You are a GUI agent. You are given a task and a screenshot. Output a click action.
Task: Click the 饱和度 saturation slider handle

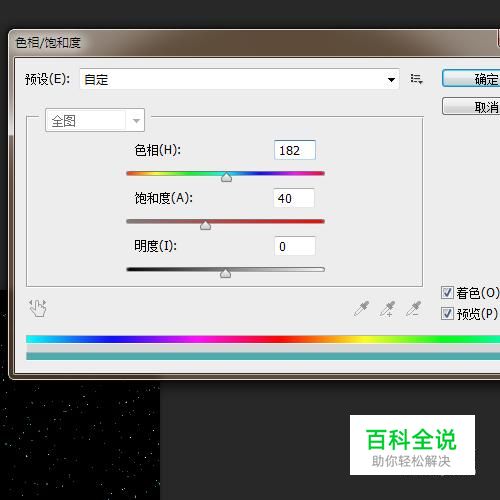click(x=205, y=225)
